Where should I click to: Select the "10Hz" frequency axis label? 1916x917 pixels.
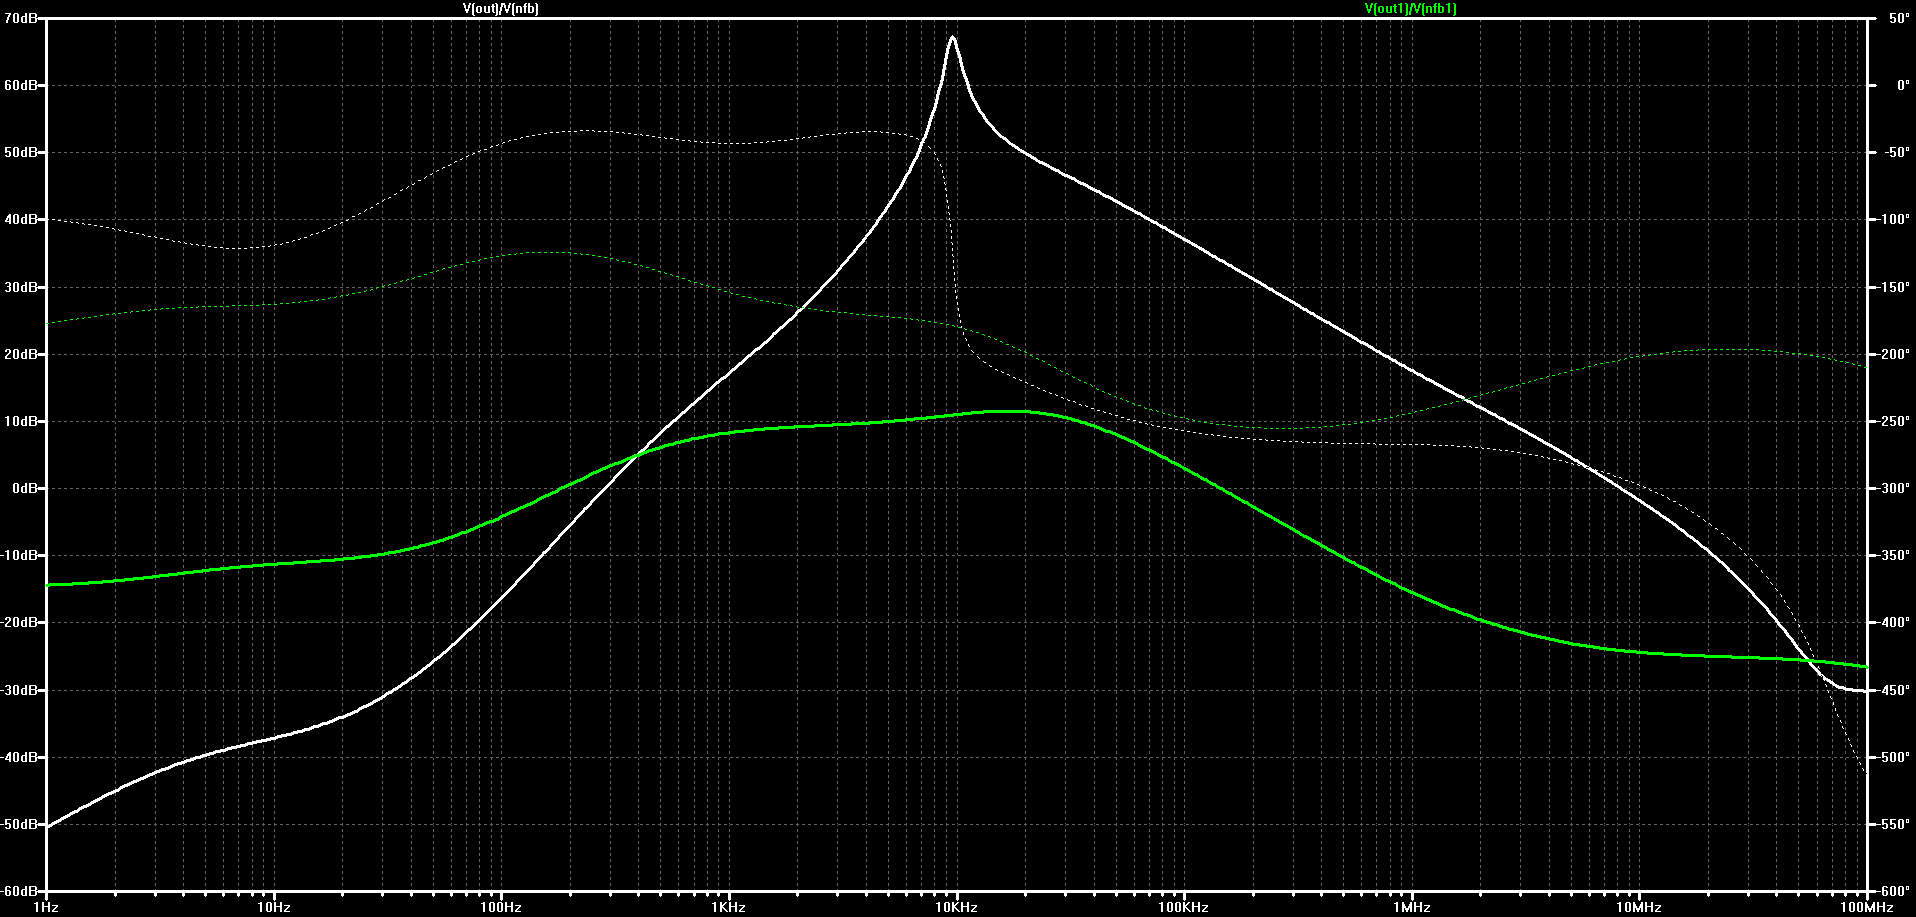(274, 907)
